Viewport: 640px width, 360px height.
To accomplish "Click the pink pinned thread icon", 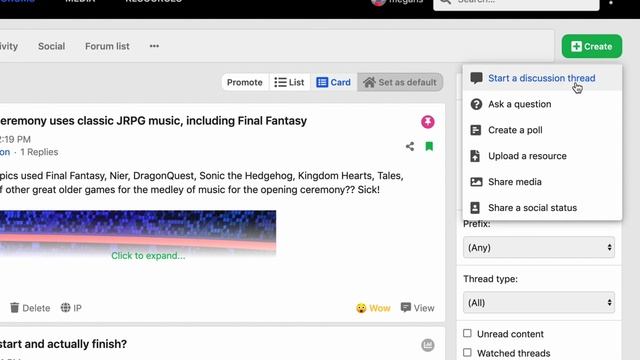I will [x=428, y=122].
